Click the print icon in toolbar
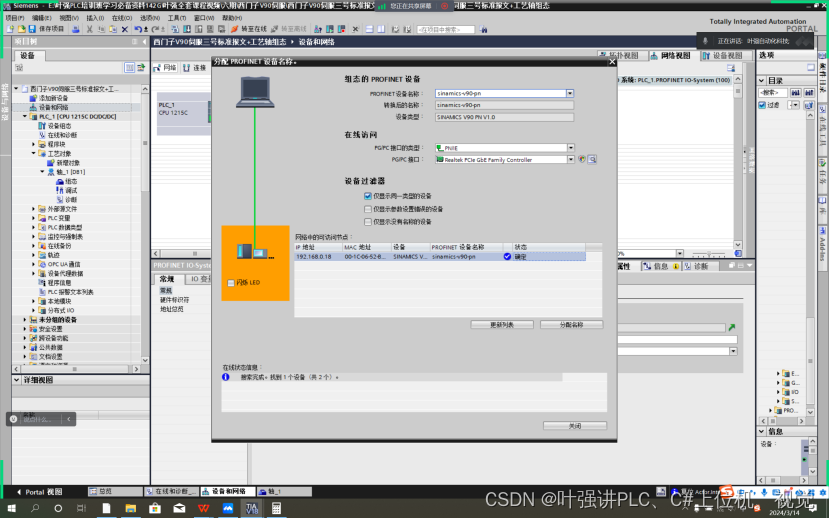 click(x=76, y=29)
